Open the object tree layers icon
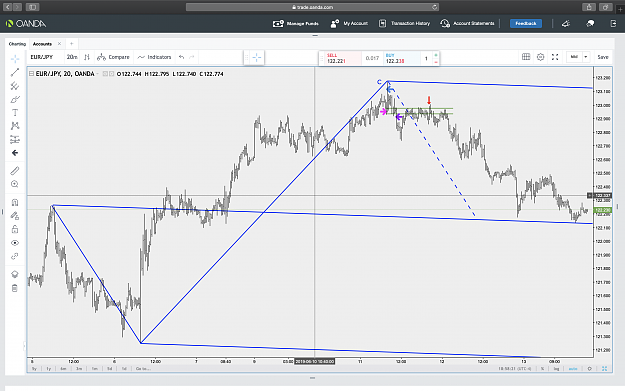625x391 pixels. click(15, 274)
